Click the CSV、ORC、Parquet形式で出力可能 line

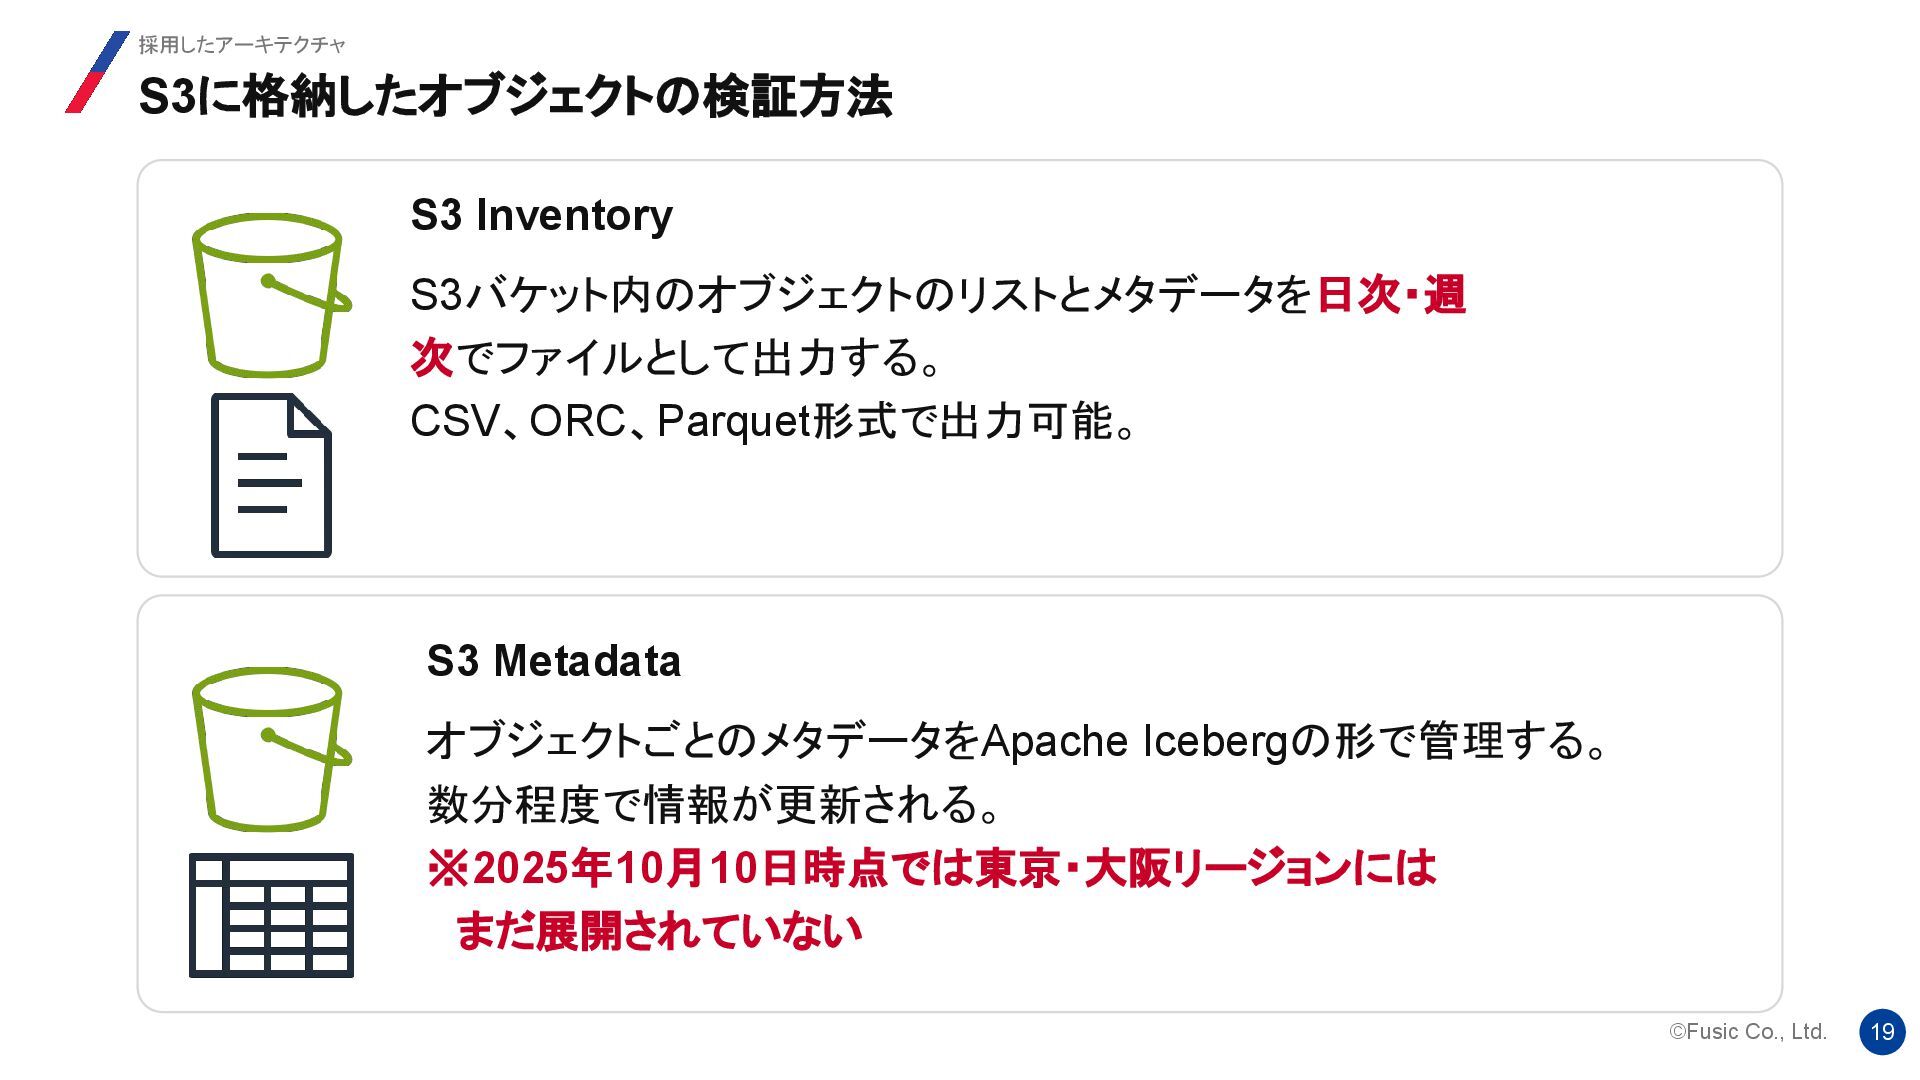(772, 421)
